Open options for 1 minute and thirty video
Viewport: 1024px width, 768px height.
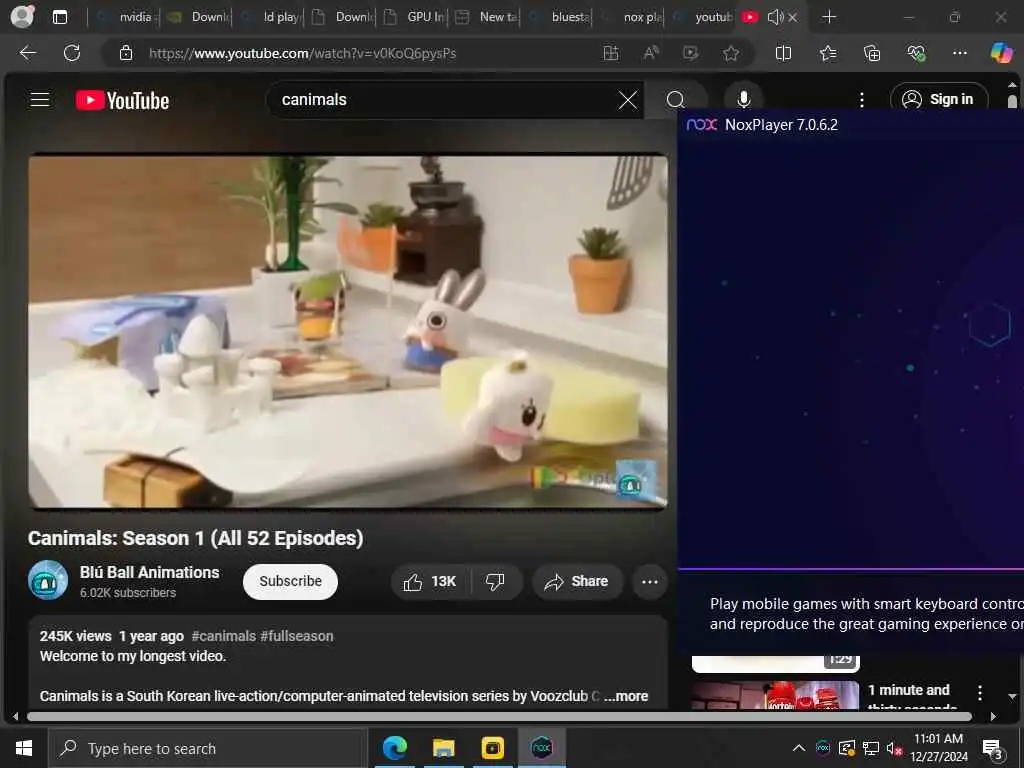click(x=979, y=693)
